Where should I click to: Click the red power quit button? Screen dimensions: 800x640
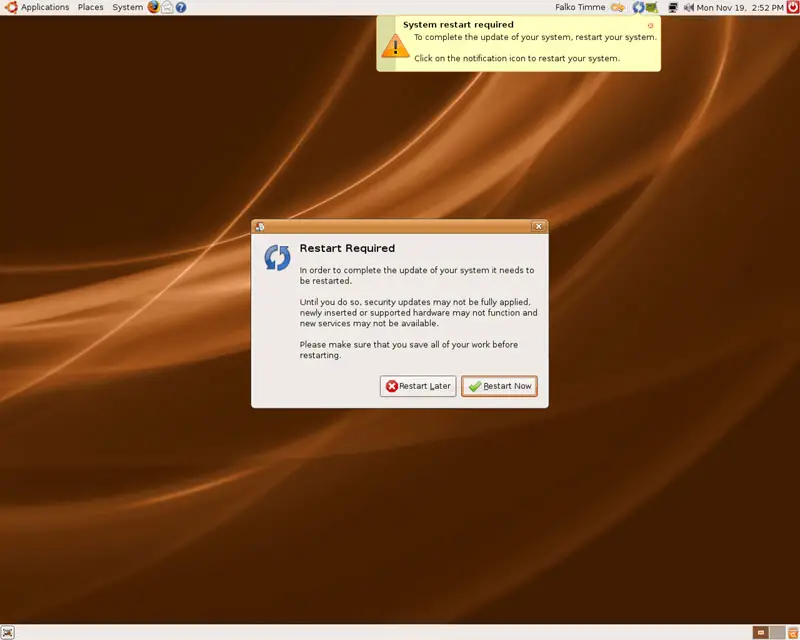[x=792, y=7]
